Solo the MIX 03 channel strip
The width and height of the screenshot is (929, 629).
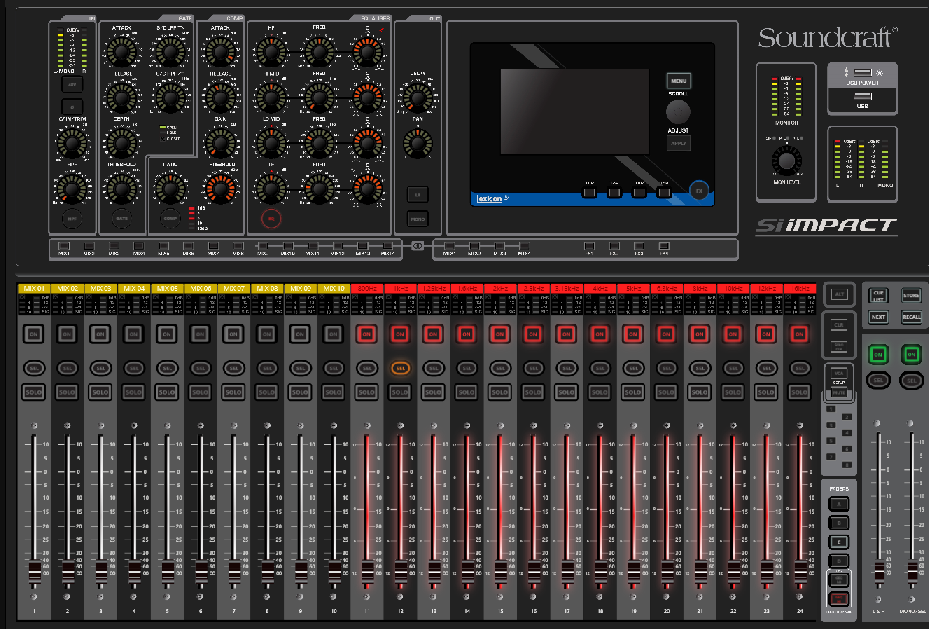(x=100, y=392)
